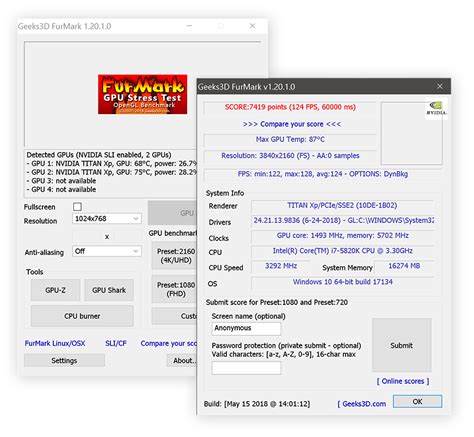This screenshot has width=474, height=437.
Task: Click GPU 3: not available line
Action: click(61, 181)
